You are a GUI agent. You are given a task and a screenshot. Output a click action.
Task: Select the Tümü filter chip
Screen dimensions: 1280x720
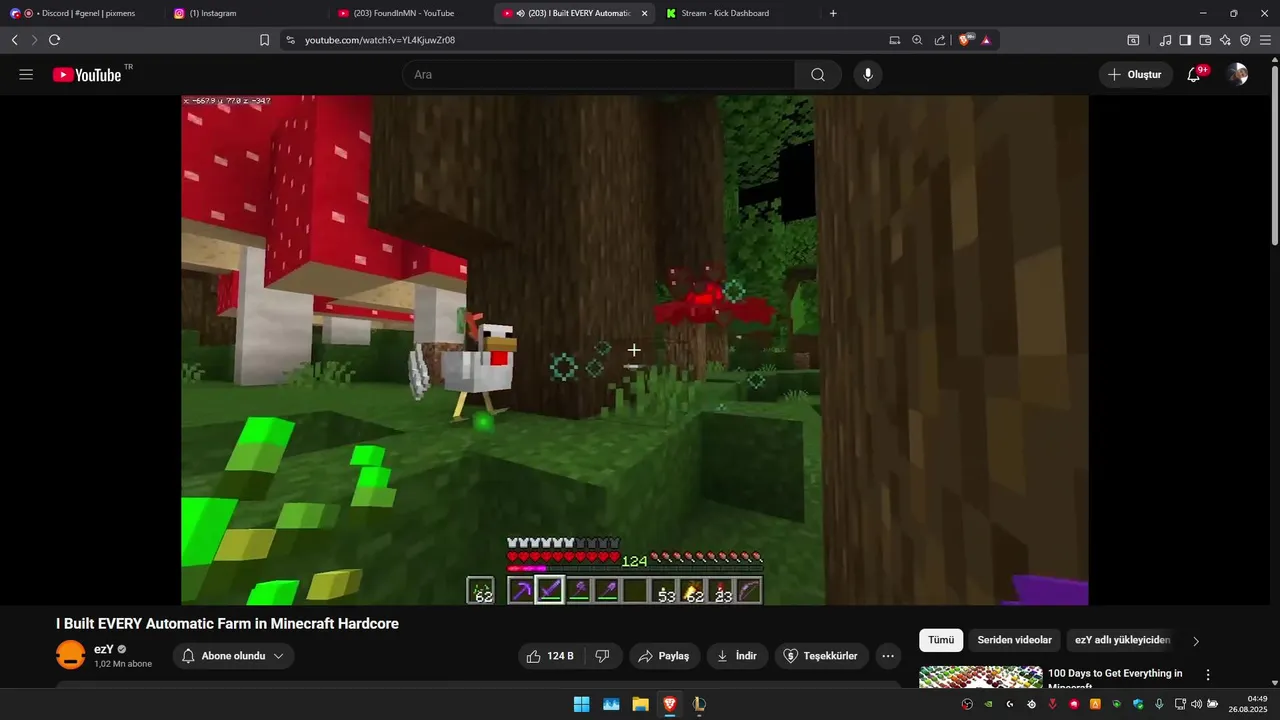(x=941, y=640)
